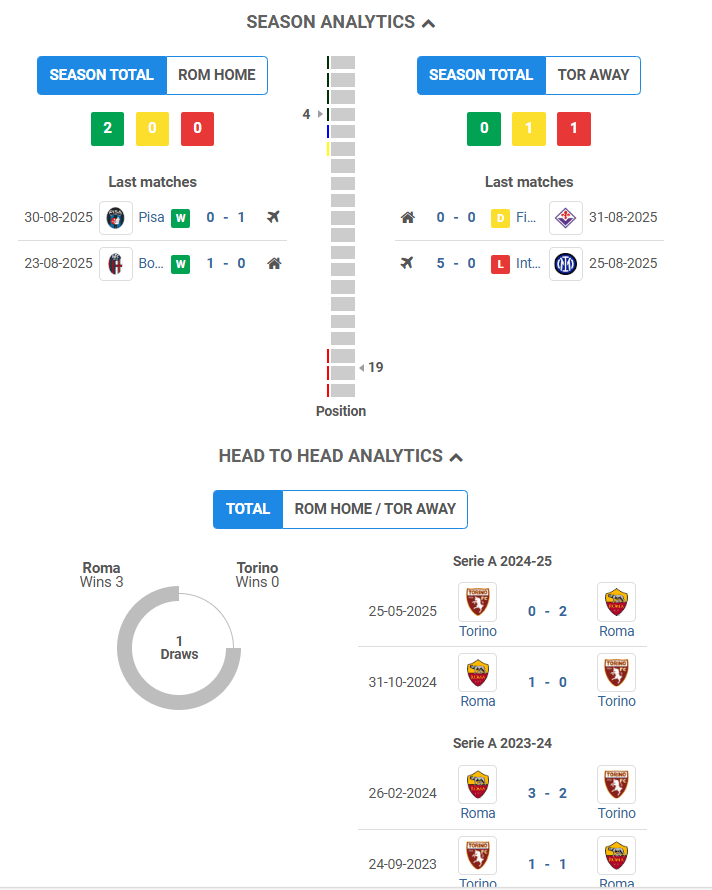712x890 pixels.
Task: Switch to ROM HOME stats tab
Action: point(217,75)
